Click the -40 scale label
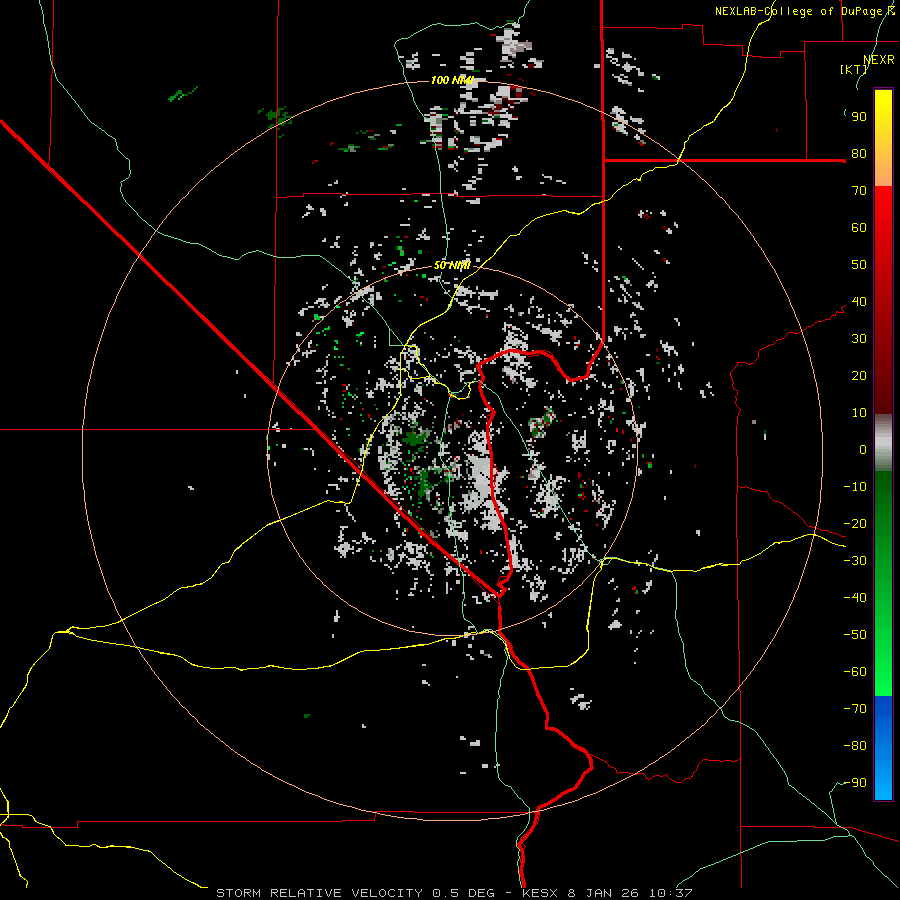Image resolution: width=900 pixels, height=900 pixels. (x=855, y=598)
